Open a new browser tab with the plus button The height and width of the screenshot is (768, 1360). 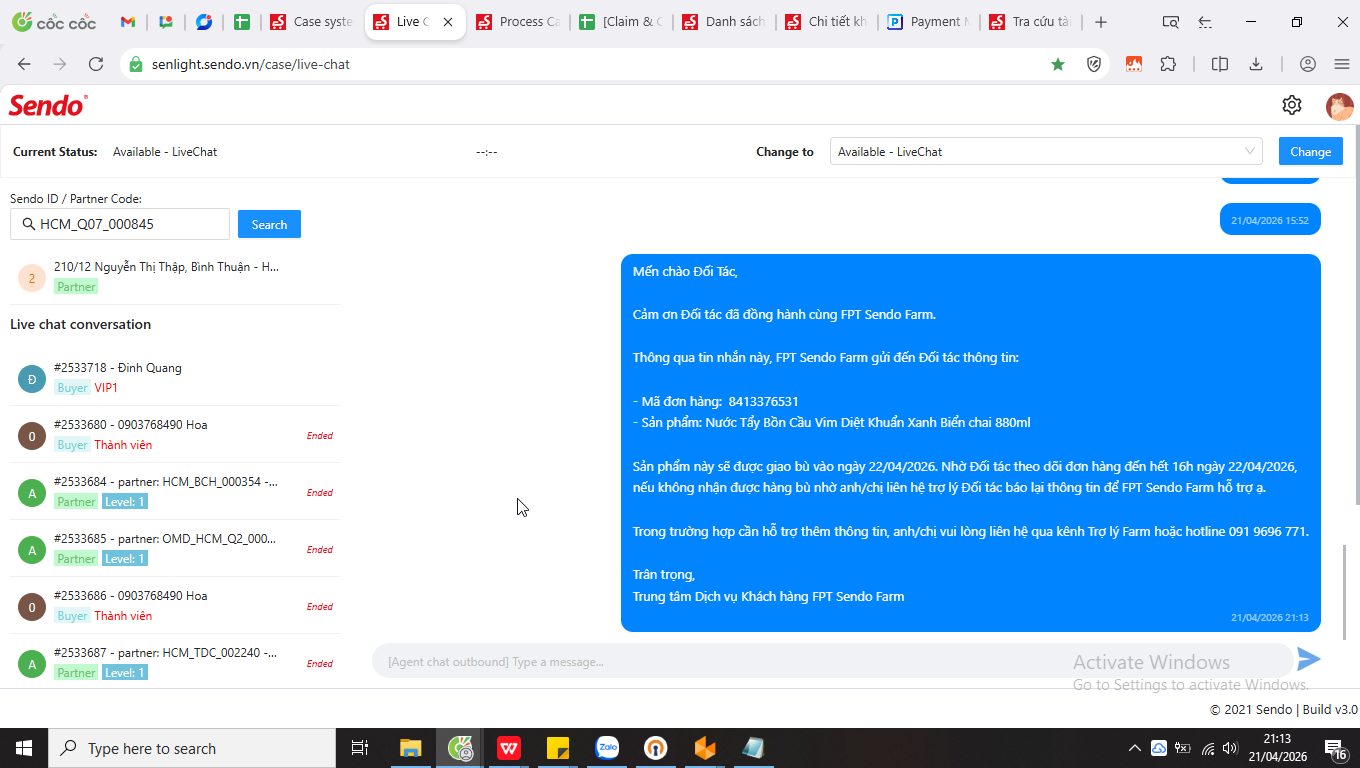click(x=1101, y=22)
